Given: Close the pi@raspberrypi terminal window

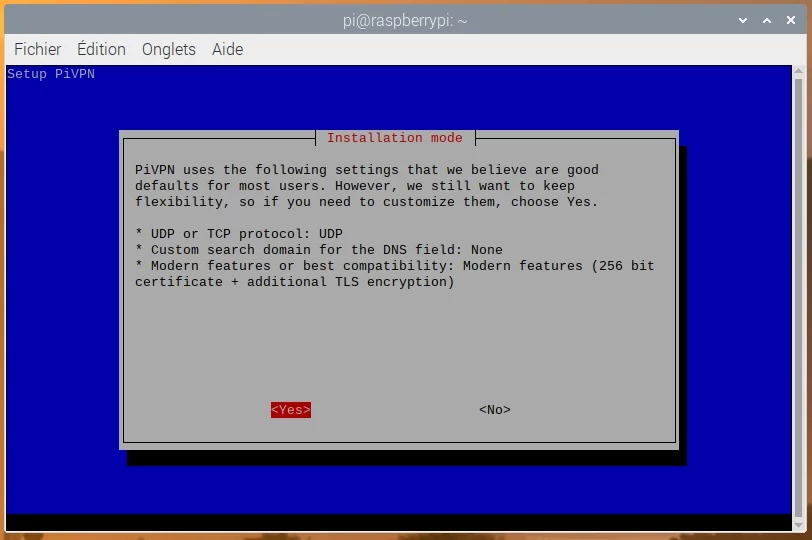Looking at the screenshot, I should coord(791,20).
